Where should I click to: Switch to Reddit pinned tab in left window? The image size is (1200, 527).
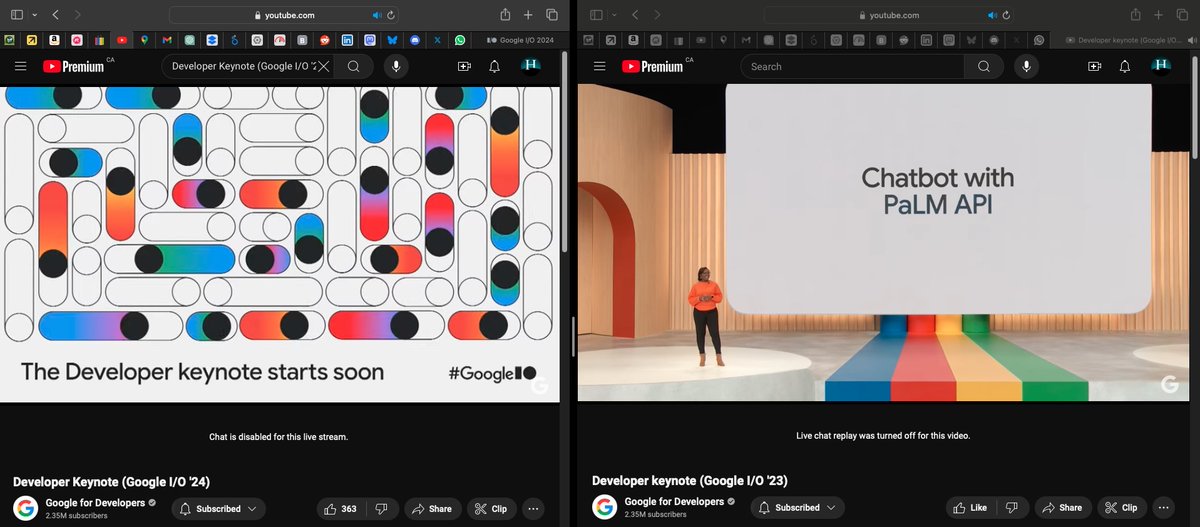coord(325,40)
